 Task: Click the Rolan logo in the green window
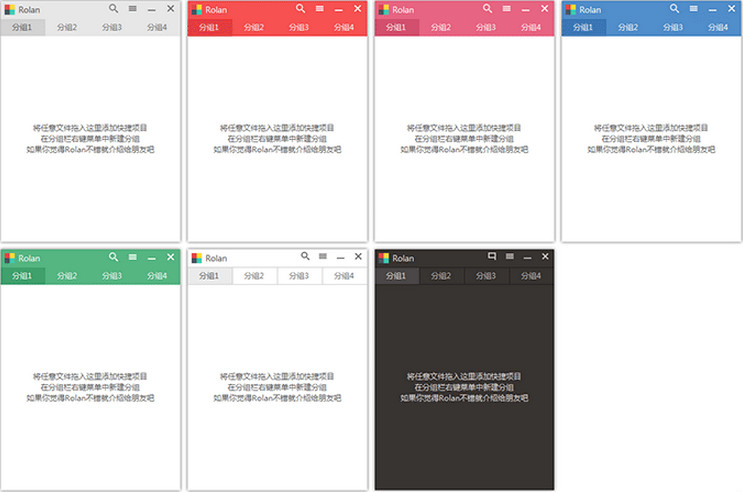pyautogui.click(x=9, y=258)
